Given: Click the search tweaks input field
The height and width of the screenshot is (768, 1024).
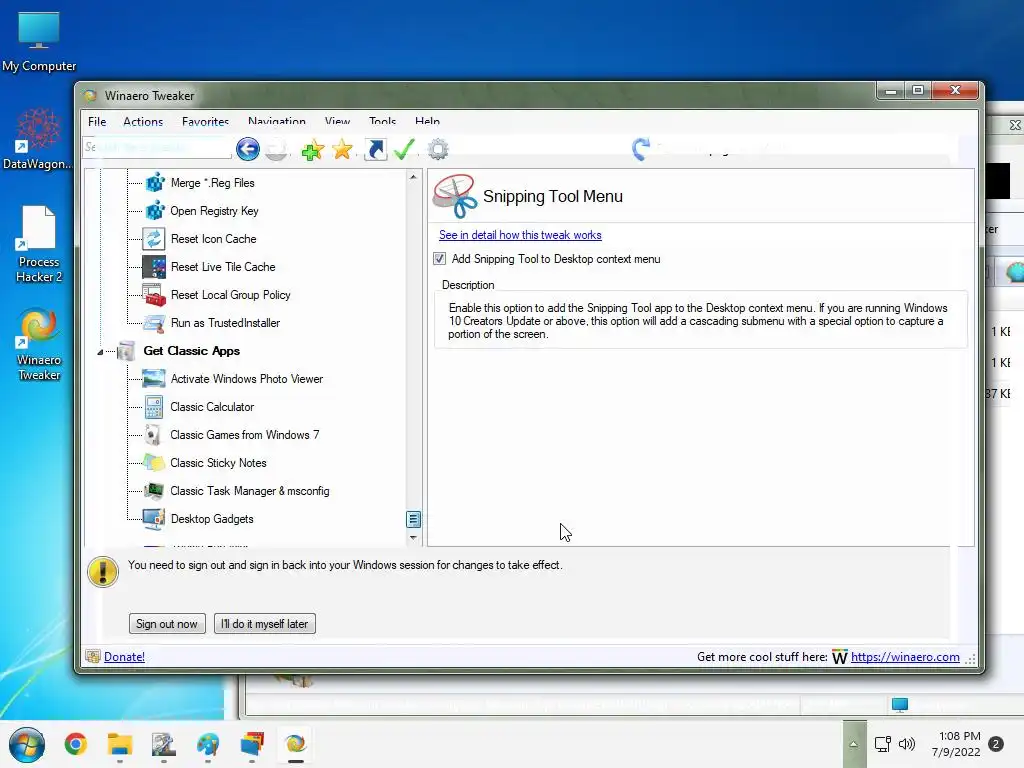Looking at the screenshot, I should [157, 148].
